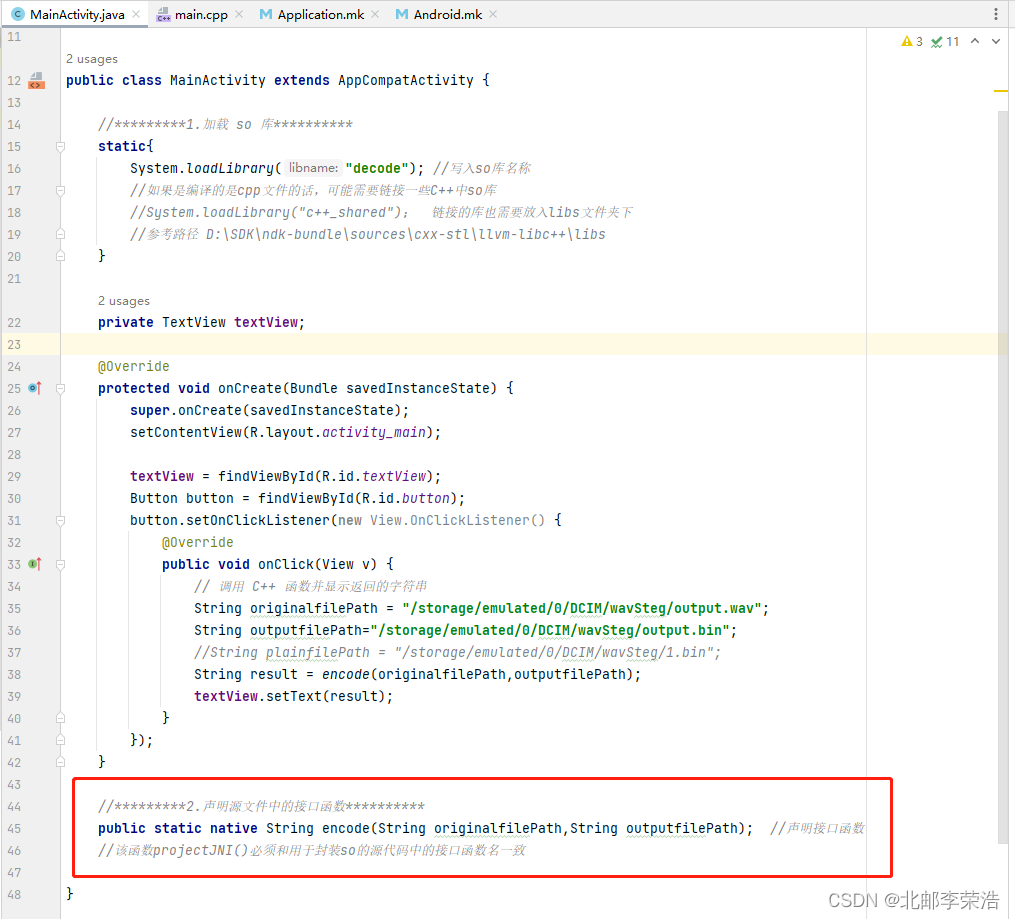1015x919 pixels.
Task: Collapse the onCreate method fold arrow
Action: [x=60, y=388]
